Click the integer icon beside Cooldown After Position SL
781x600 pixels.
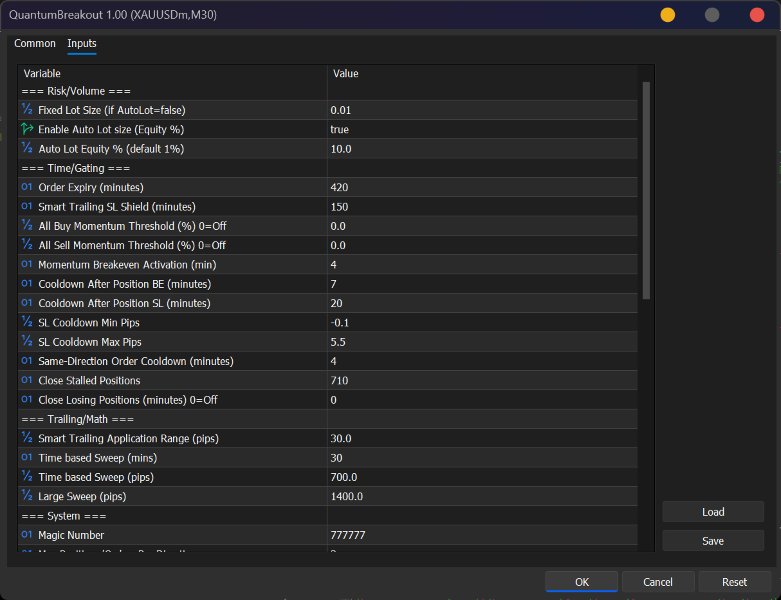[x=27, y=303]
